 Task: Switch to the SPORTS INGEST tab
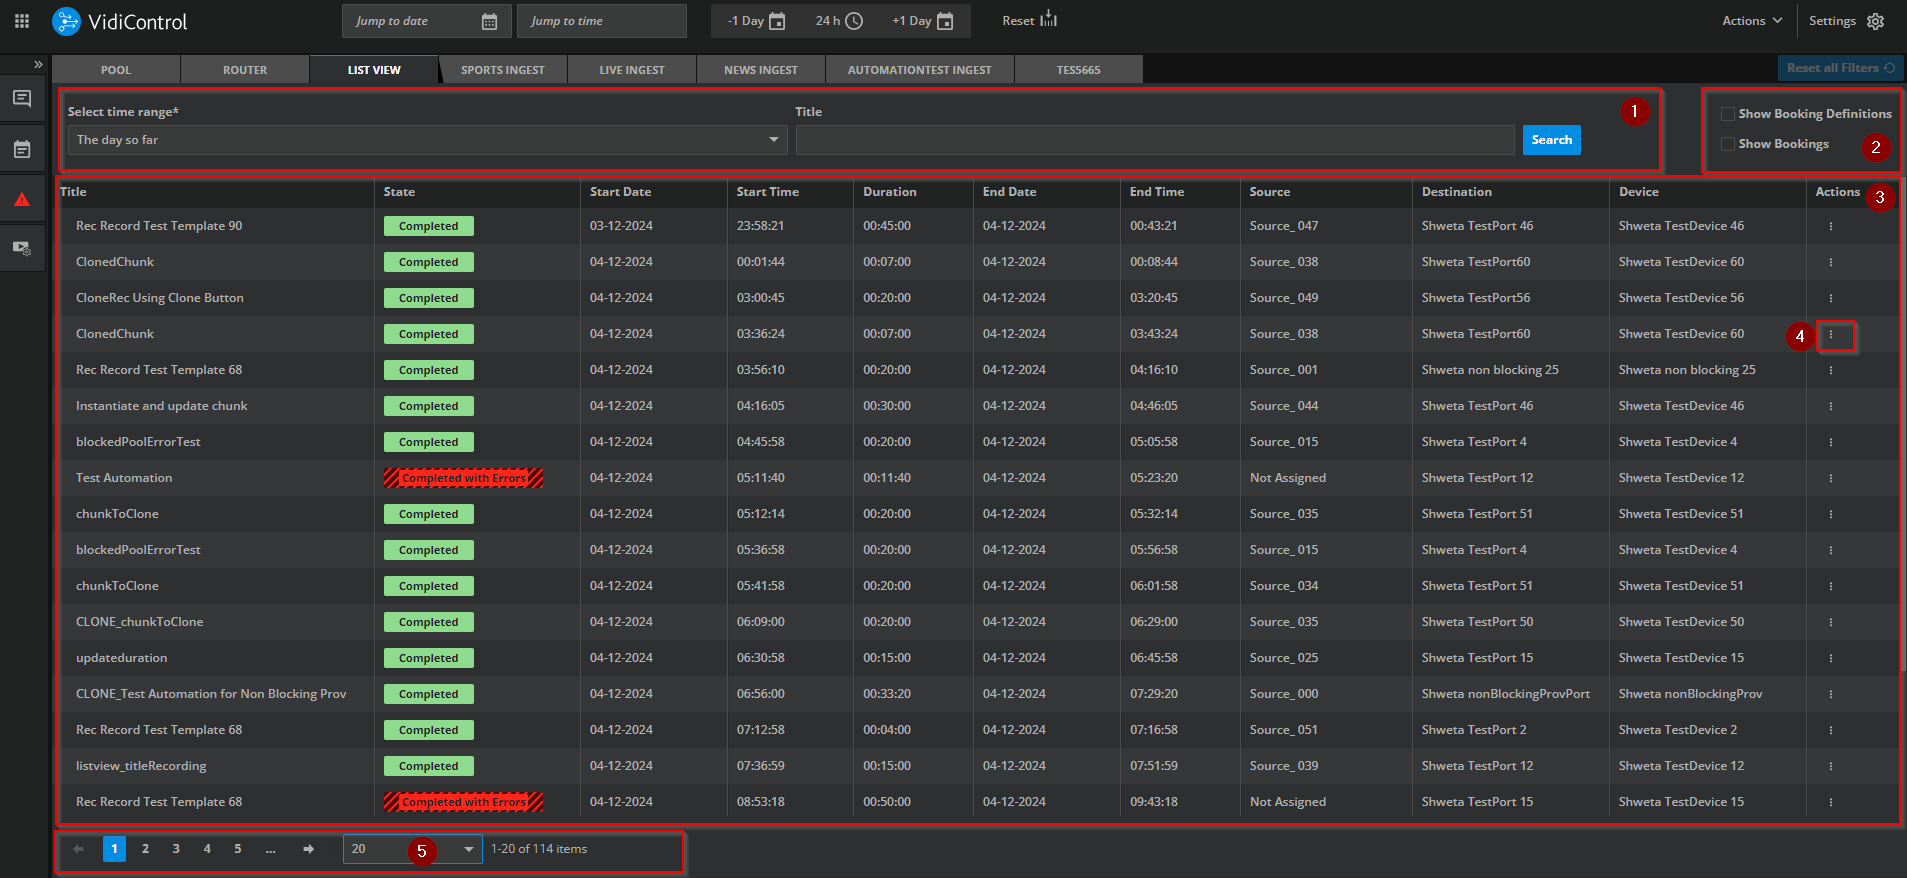[502, 70]
